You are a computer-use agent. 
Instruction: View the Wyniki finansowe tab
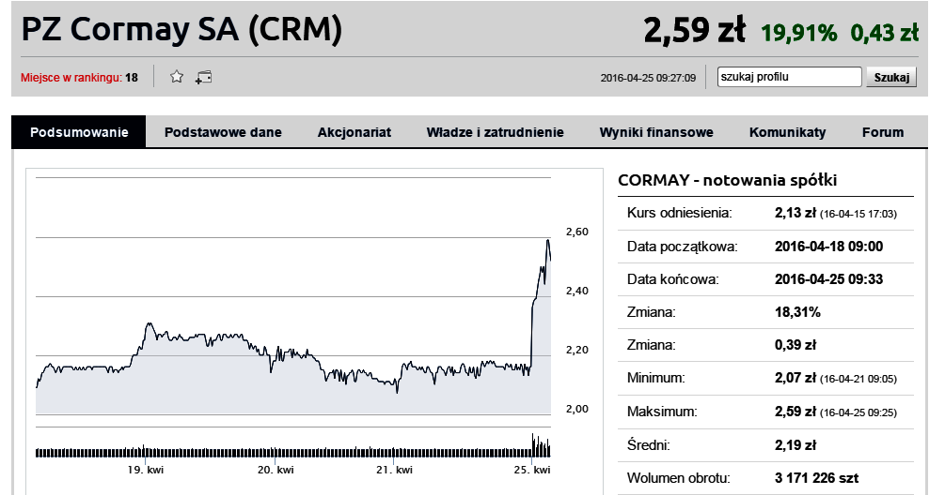656,132
